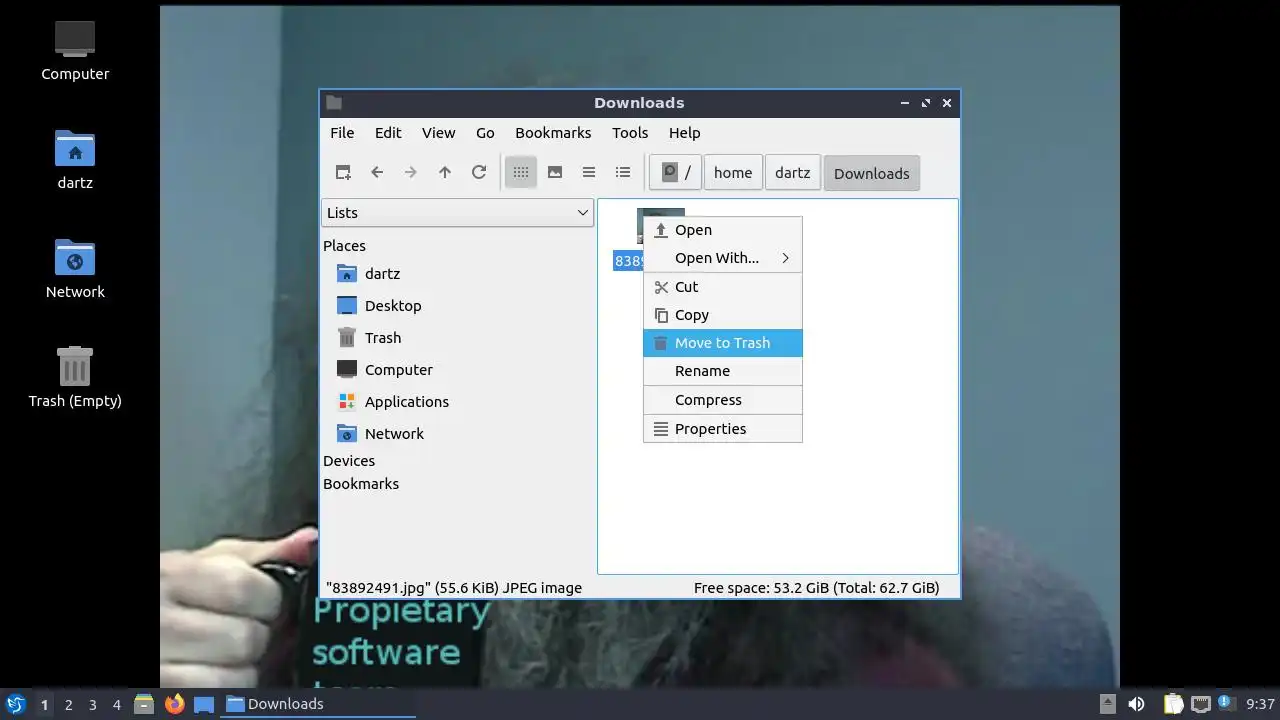Switch to thumbnail view mode
1280x720 pixels.
click(x=555, y=172)
